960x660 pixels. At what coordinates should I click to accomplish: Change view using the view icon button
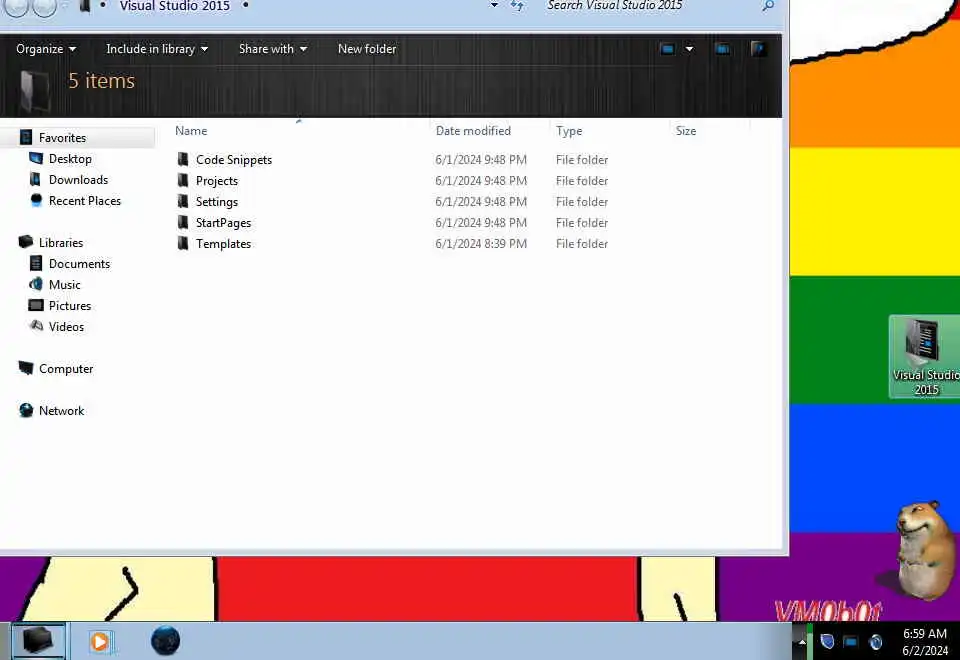point(667,49)
